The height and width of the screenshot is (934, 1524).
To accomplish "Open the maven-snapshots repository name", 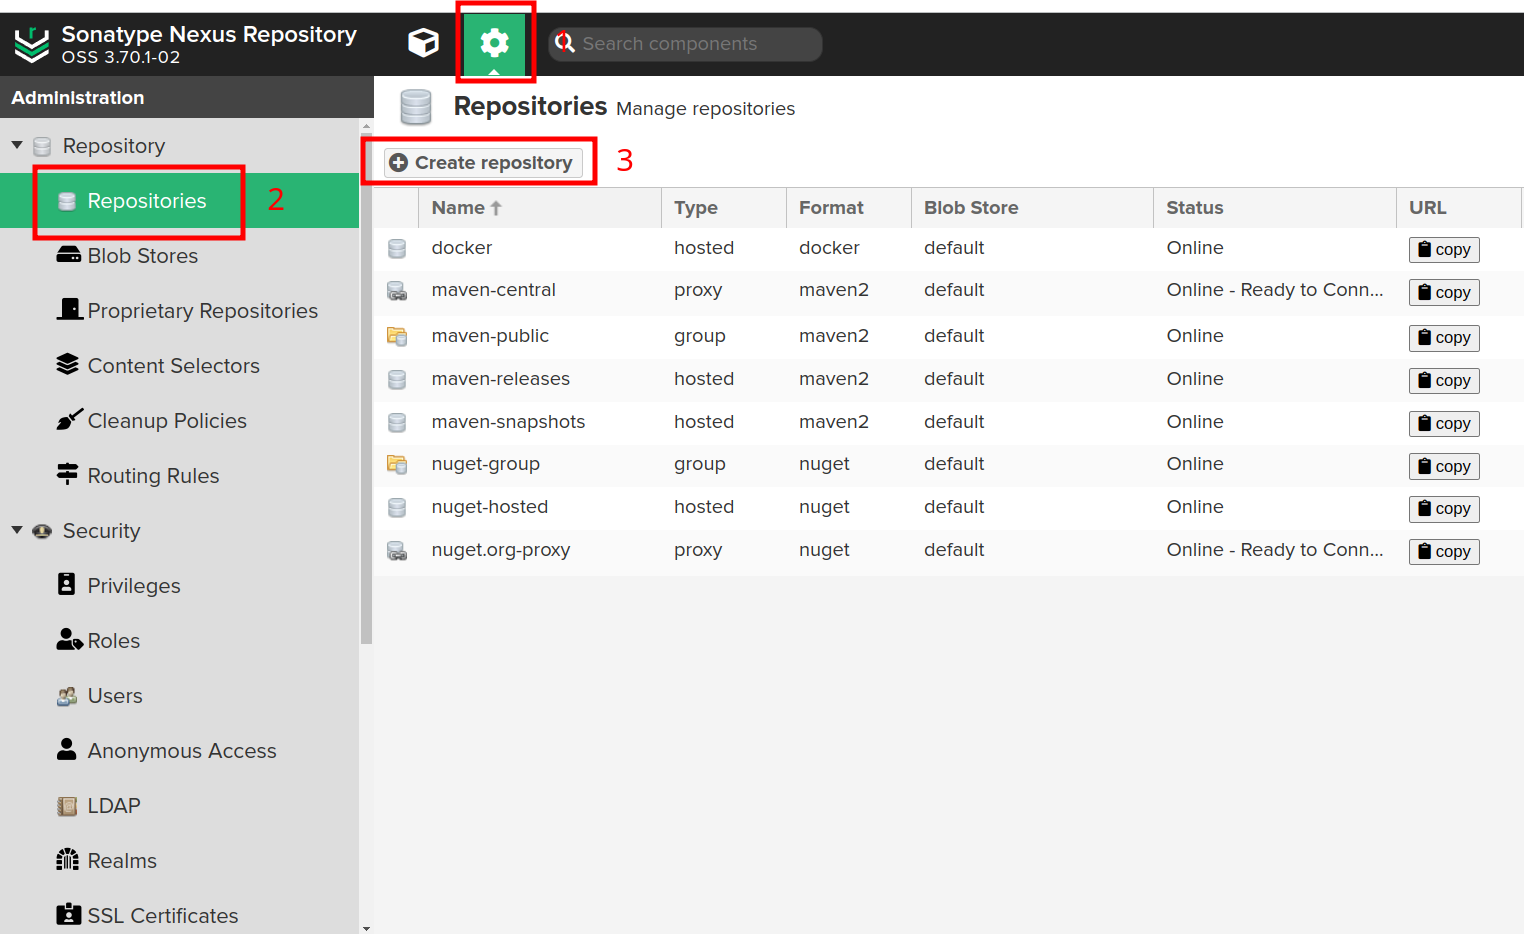I will click(x=508, y=422).
